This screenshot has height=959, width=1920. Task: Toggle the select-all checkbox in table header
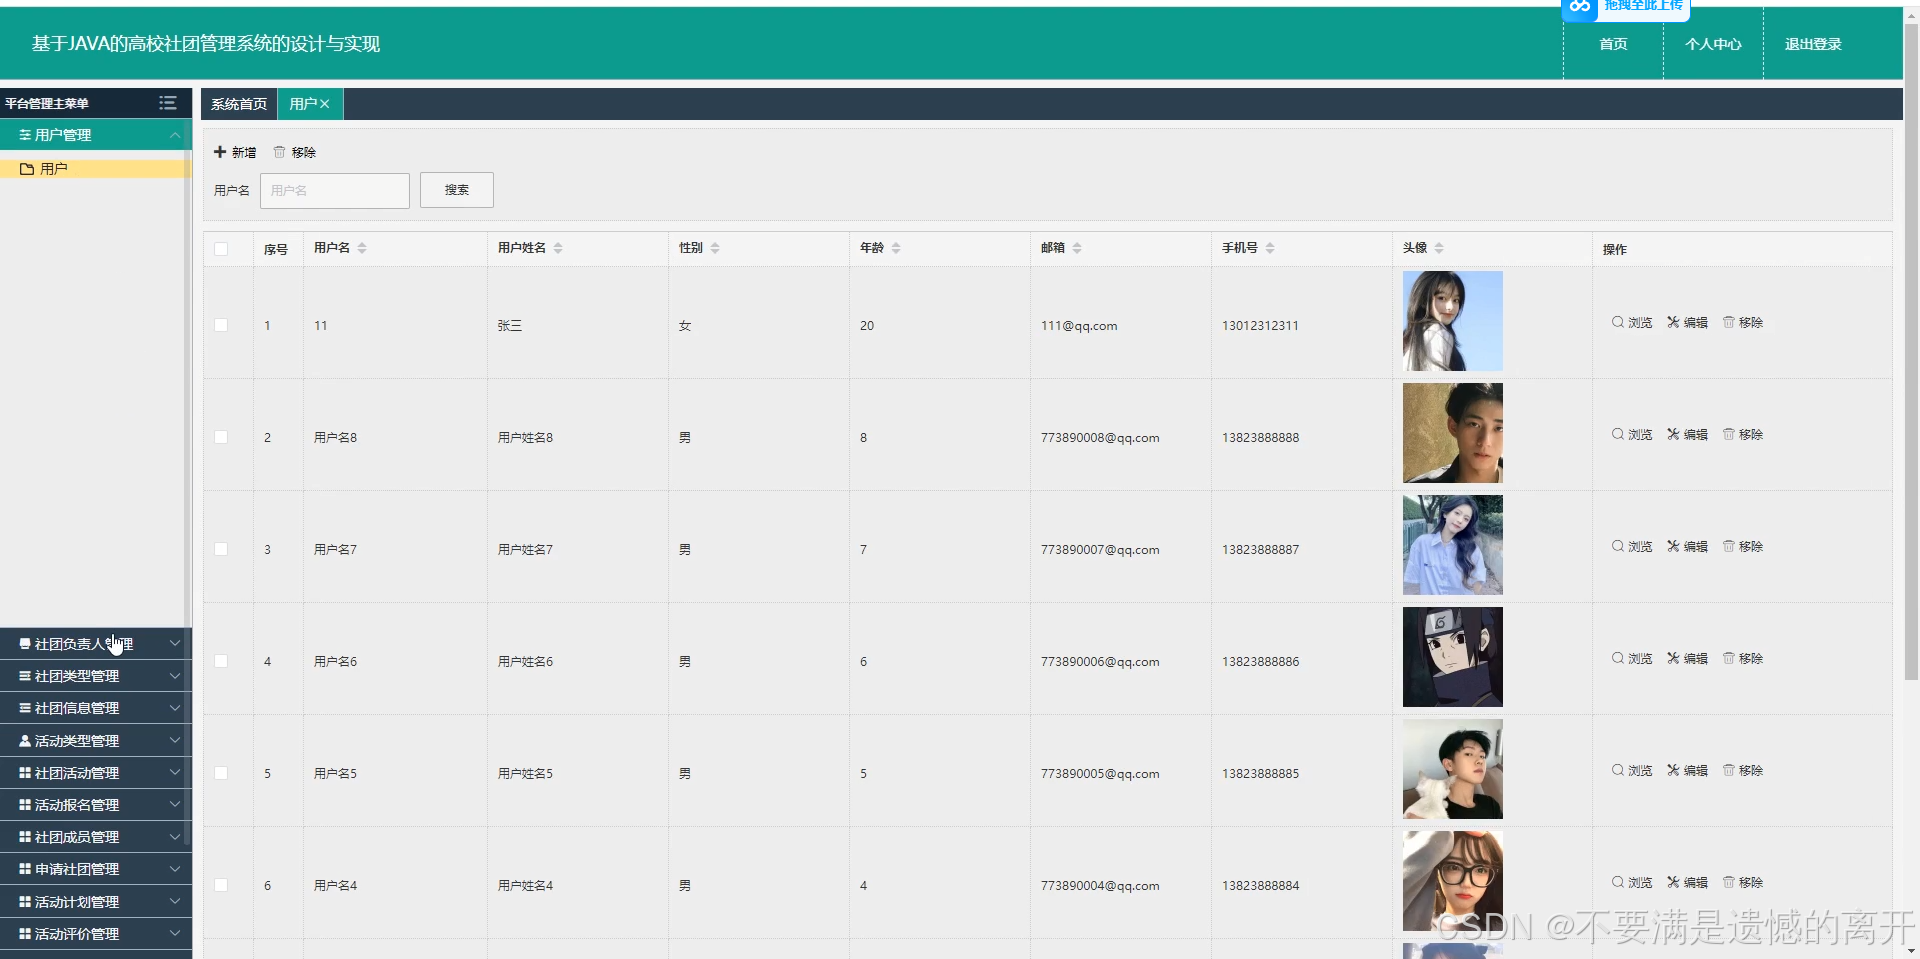[221, 249]
